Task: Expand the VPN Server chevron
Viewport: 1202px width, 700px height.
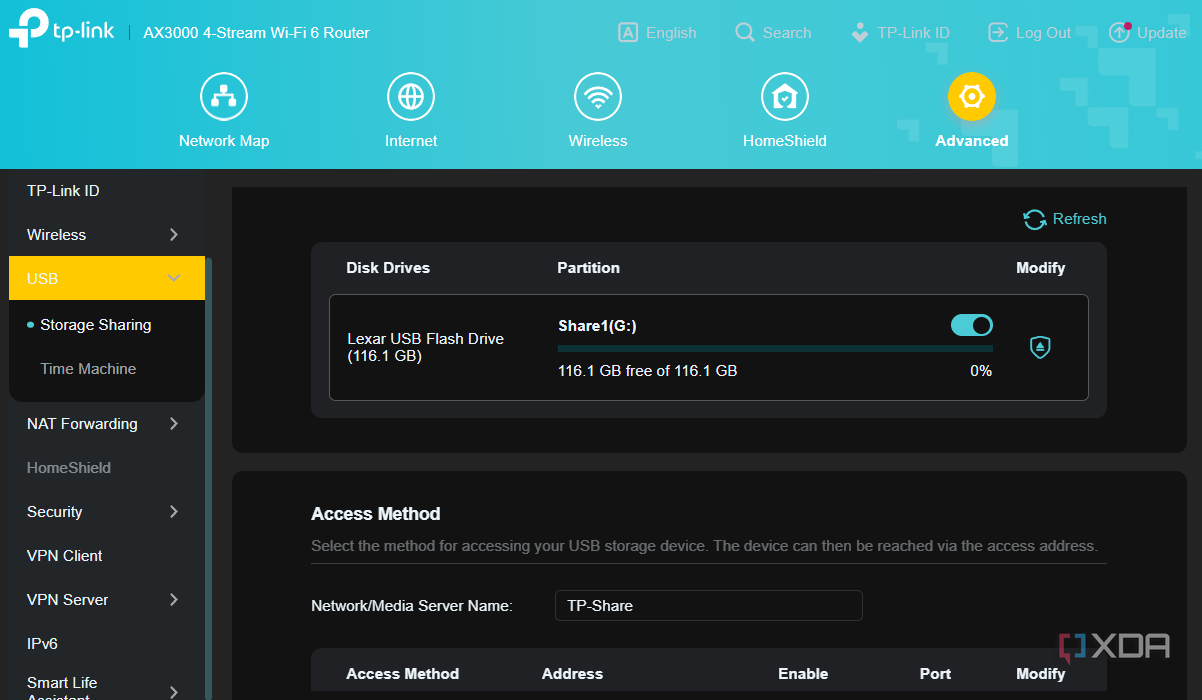Action: (174, 600)
